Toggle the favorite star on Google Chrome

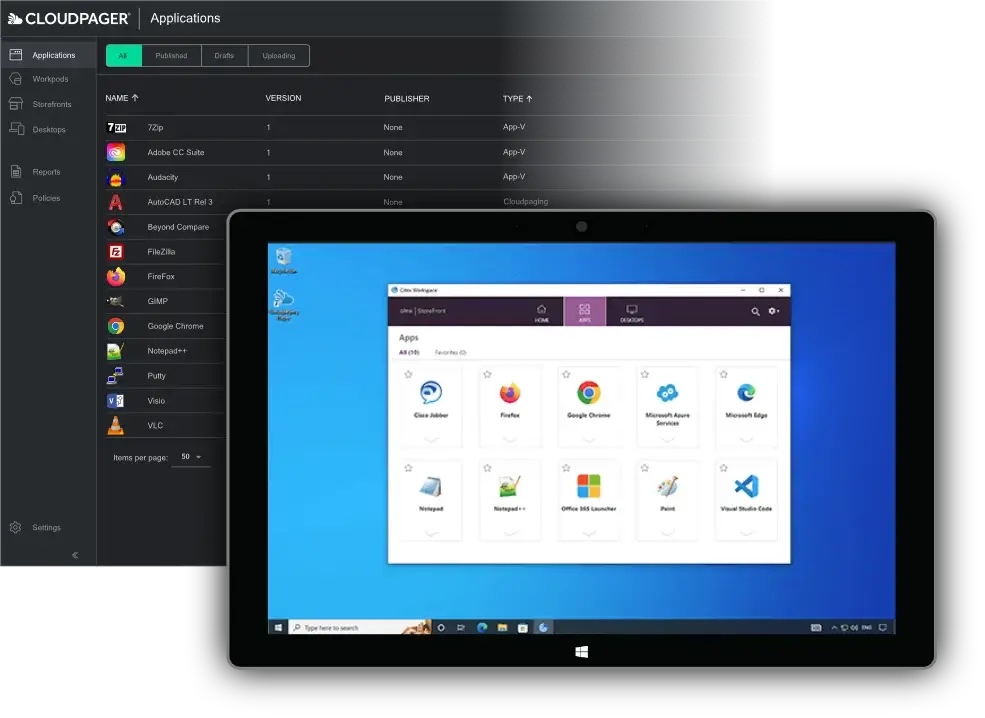(566, 374)
